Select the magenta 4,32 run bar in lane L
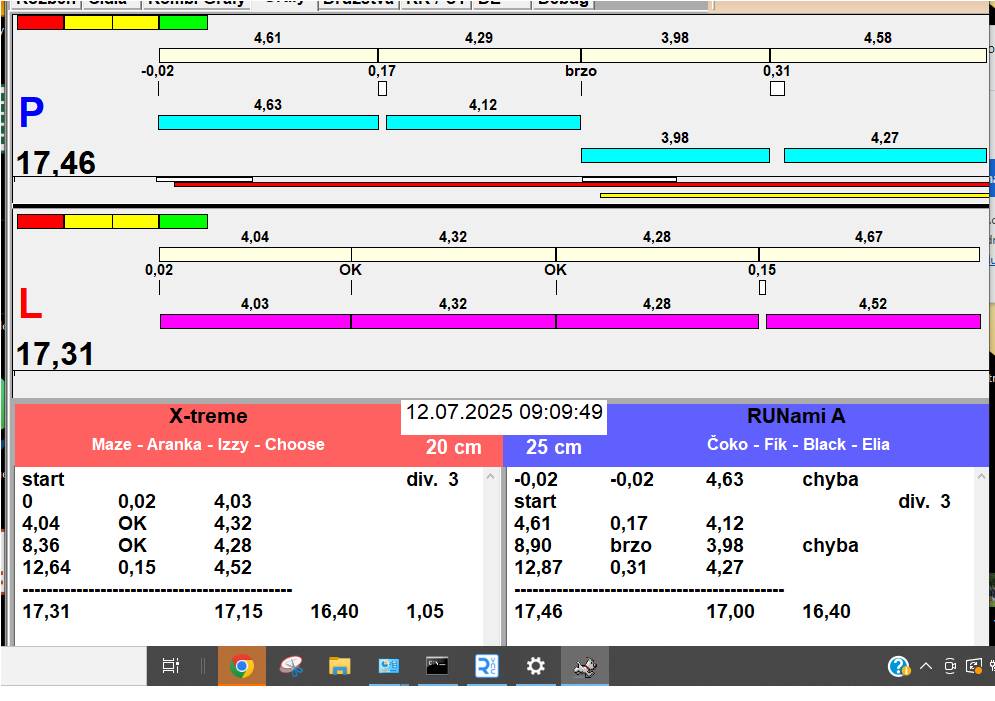The image size is (995, 701). coord(453,321)
